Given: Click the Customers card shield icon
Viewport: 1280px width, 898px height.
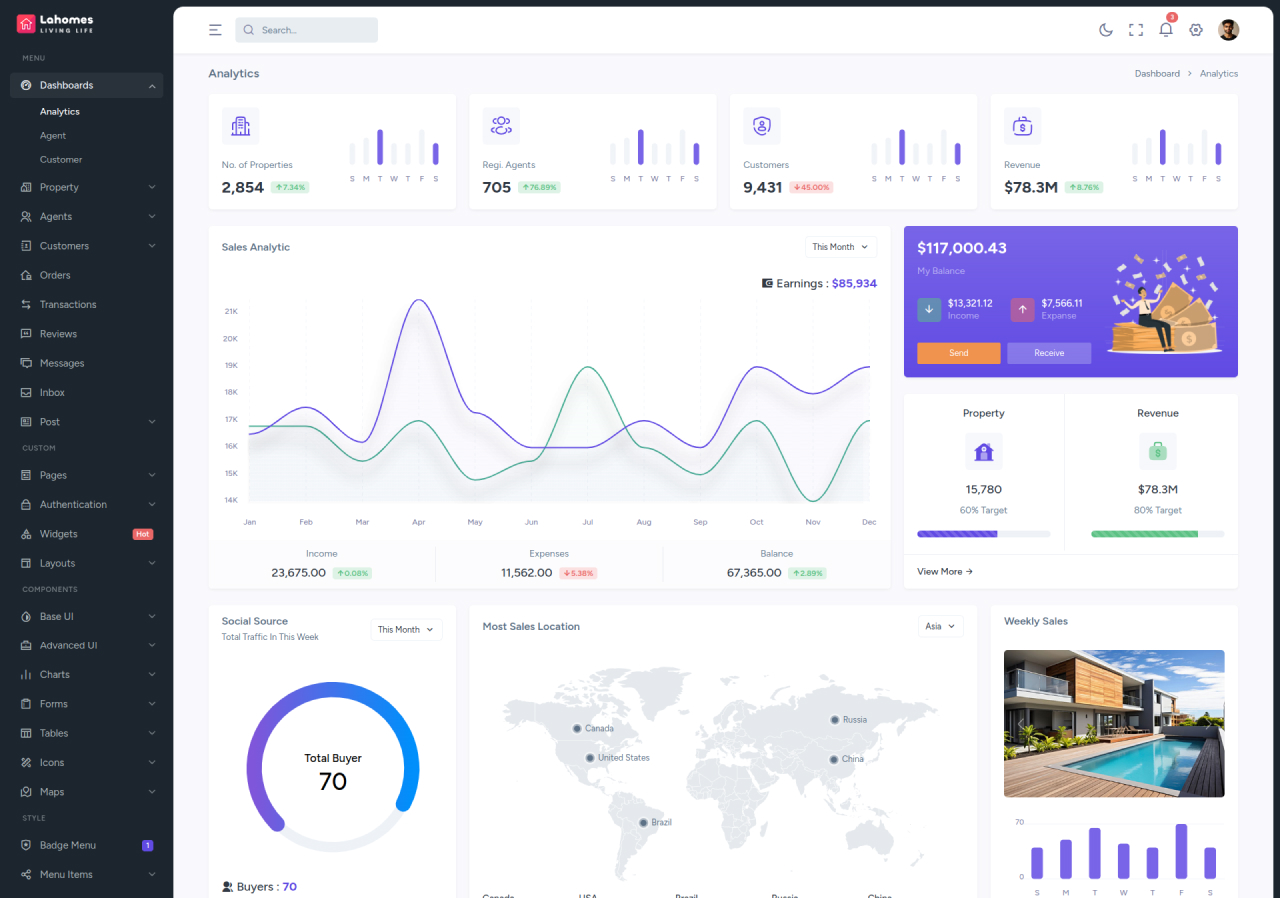Looking at the screenshot, I should pyautogui.click(x=762, y=126).
